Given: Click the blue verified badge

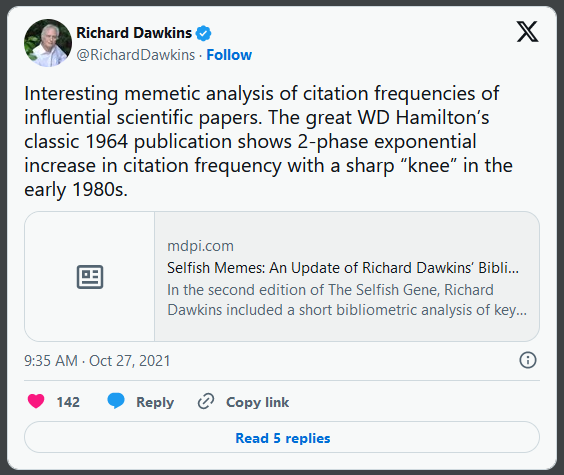Looking at the screenshot, I should [203, 33].
